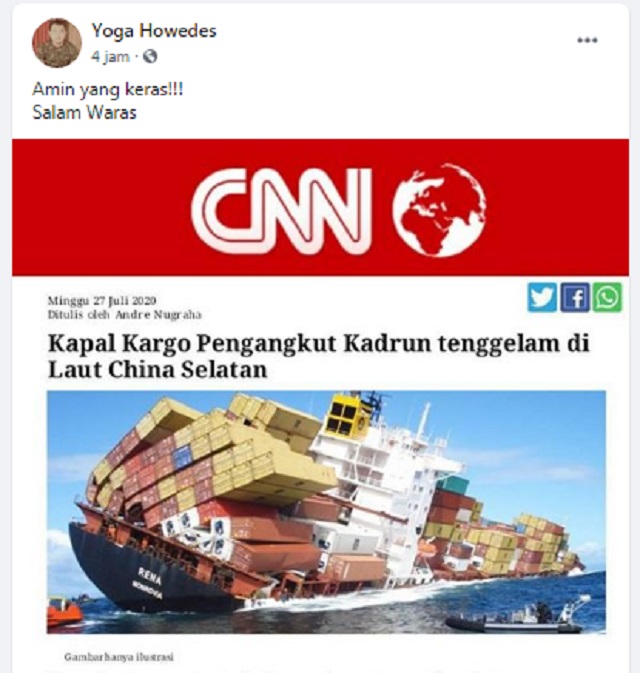
Task: Click the CNN logo lettering
Action: click(281, 210)
